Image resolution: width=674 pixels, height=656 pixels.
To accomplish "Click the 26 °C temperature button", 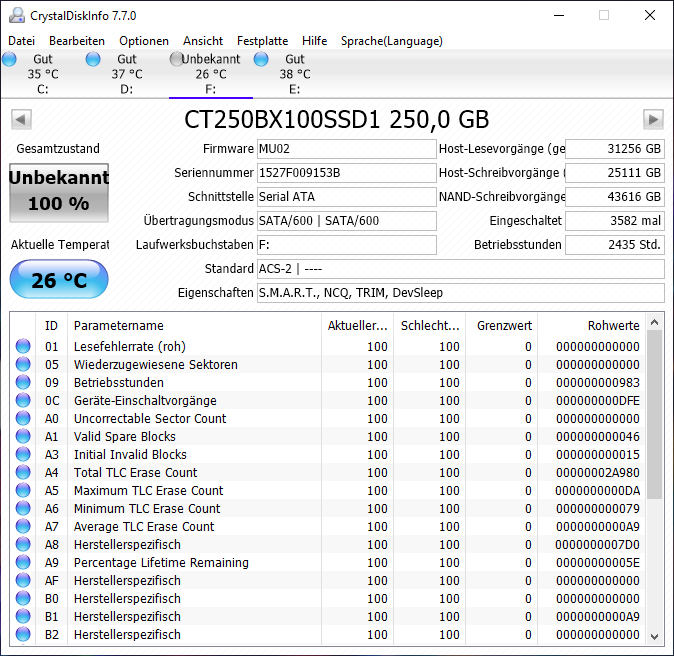I will (59, 279).
